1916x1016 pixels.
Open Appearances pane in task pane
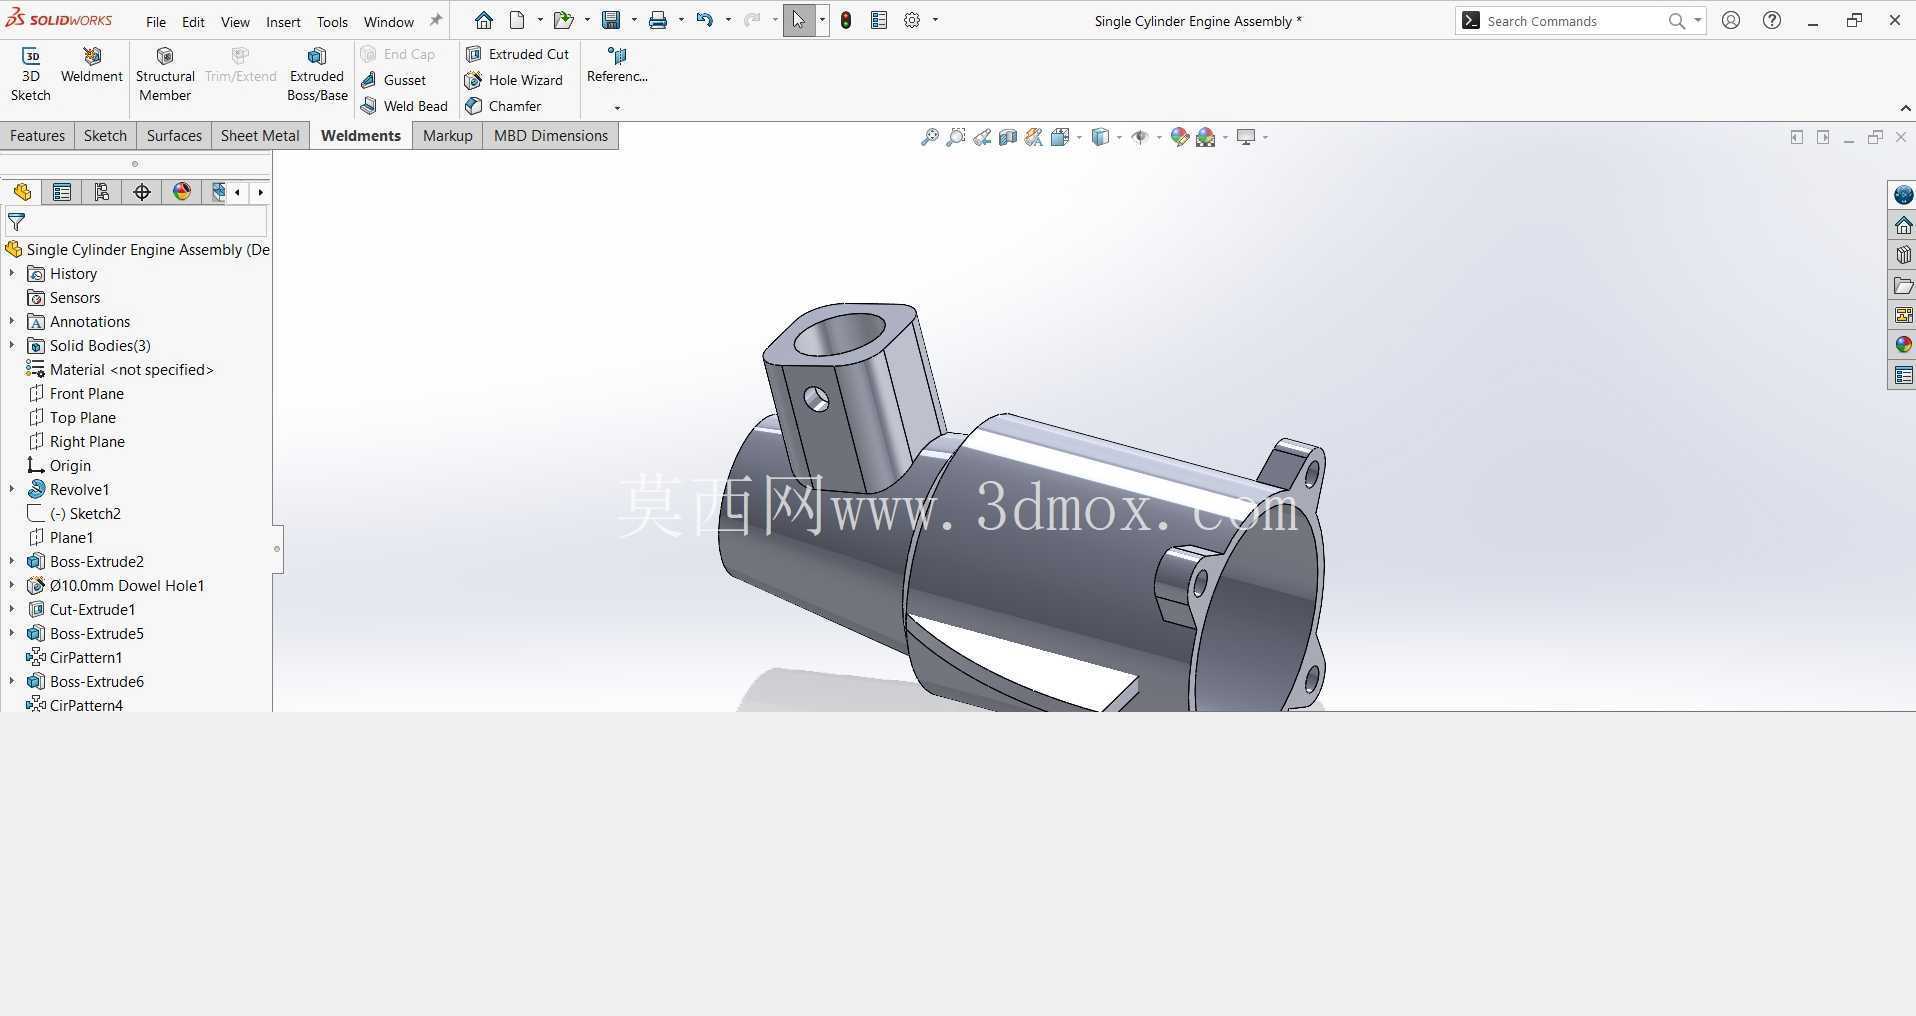tap(1903, 345)
